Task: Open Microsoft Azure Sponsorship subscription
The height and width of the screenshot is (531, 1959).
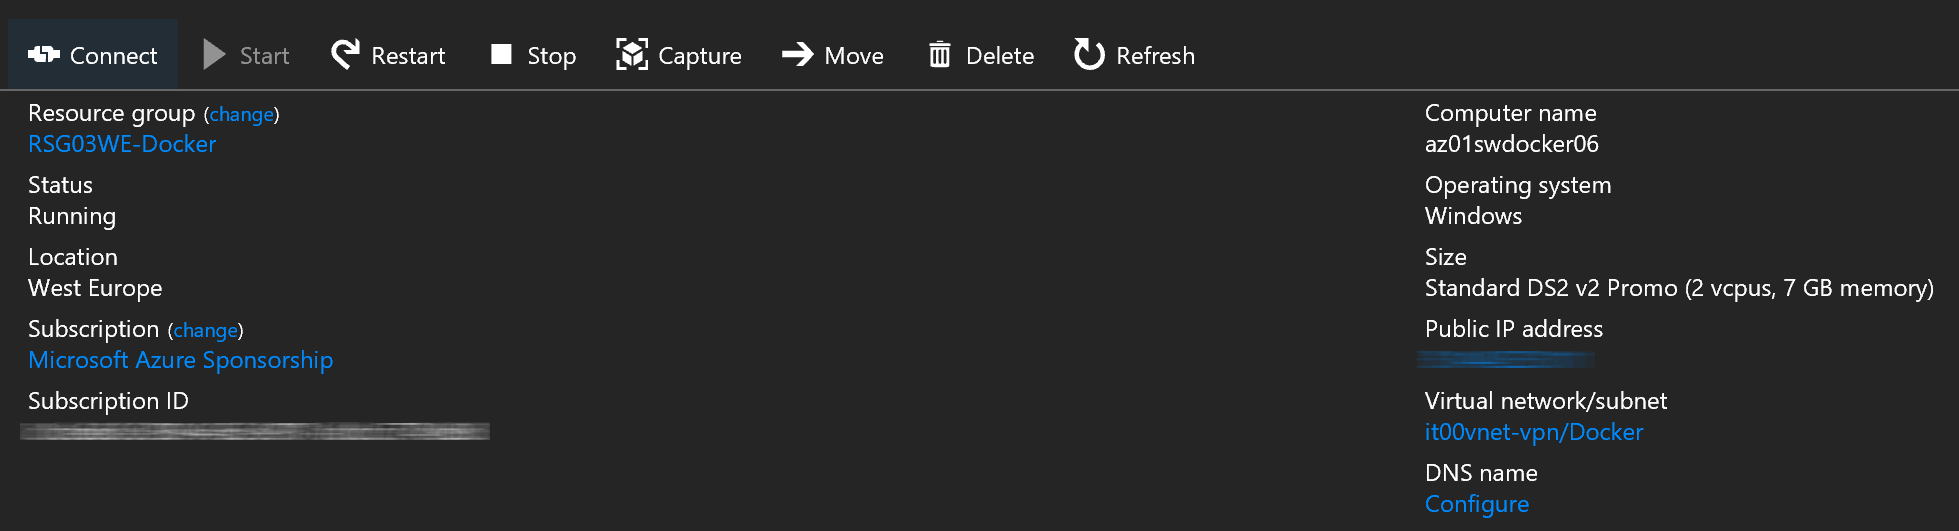Action: pyautogui.click(x=181, y=360)
